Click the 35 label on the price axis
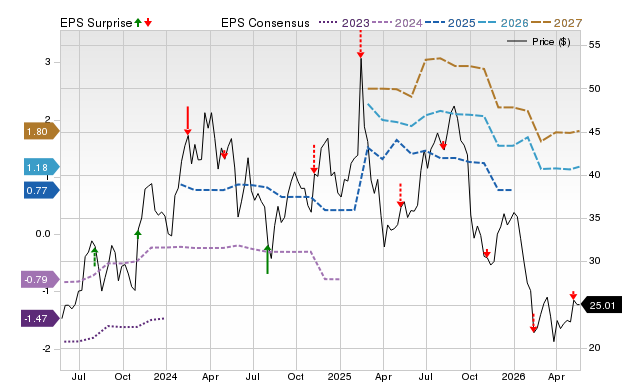The width and height of the screenshot is (640, 382). (x=594, y=218)
